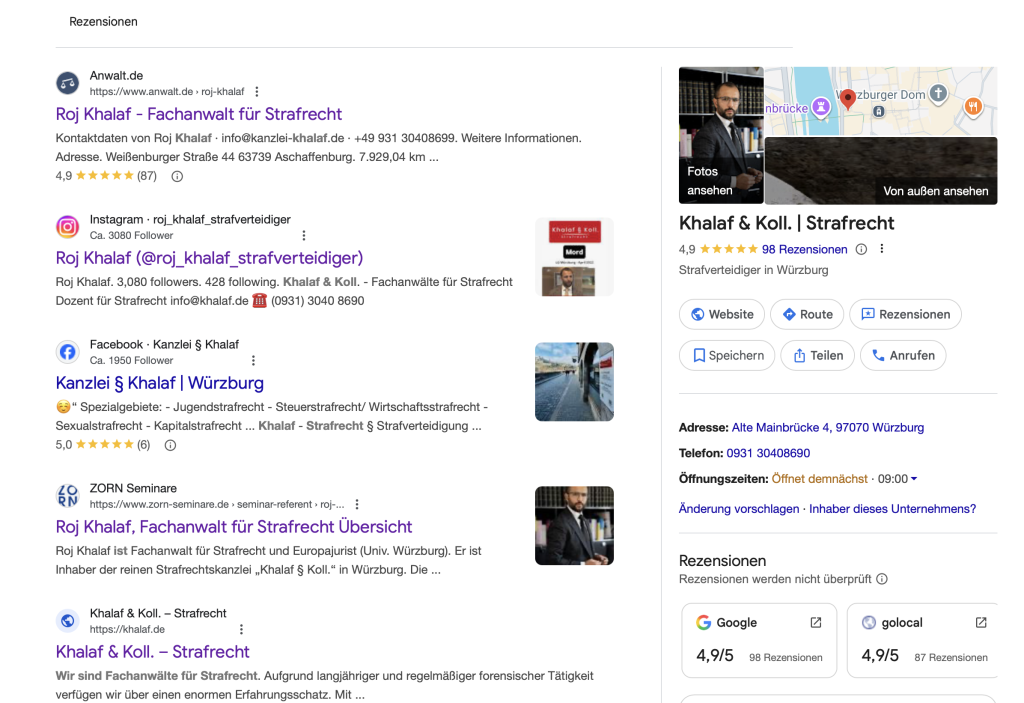Open external link icon on Google reviews card
The width and height of the screenshot is (1024, 703).
point(815,622)
